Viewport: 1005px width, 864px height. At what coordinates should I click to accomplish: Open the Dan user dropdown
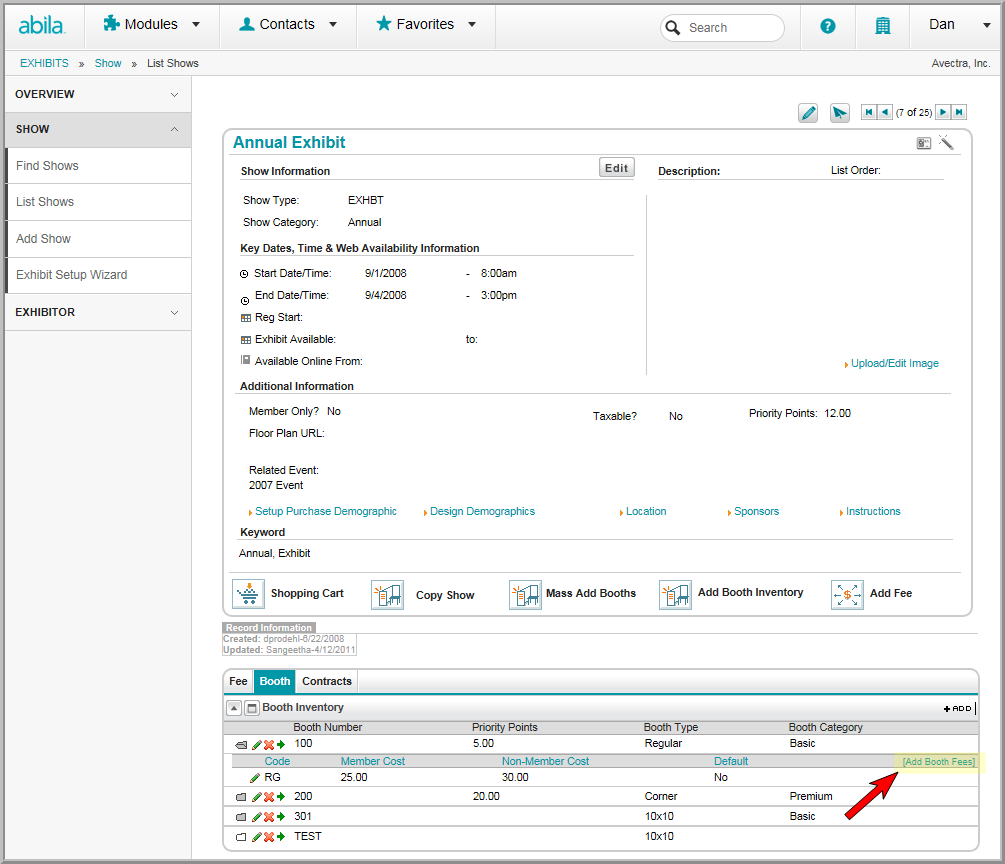tap(959, 24)
